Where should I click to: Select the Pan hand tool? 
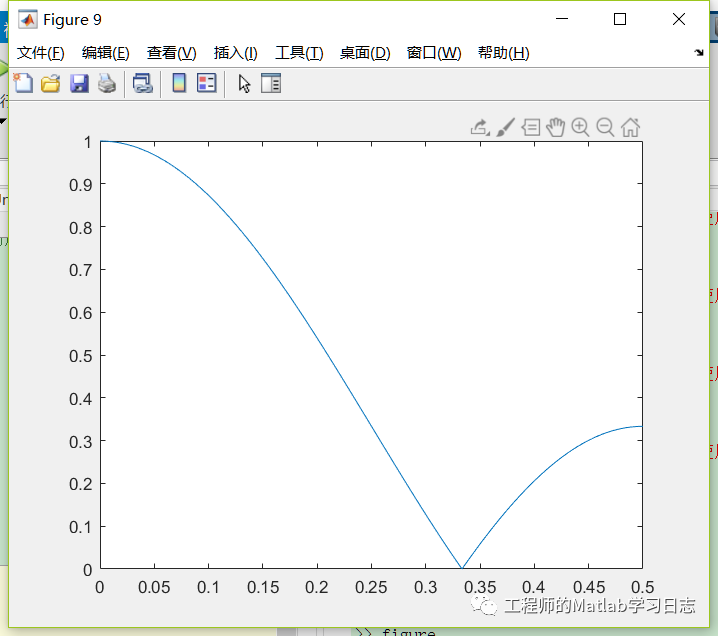tap(555, 127)
